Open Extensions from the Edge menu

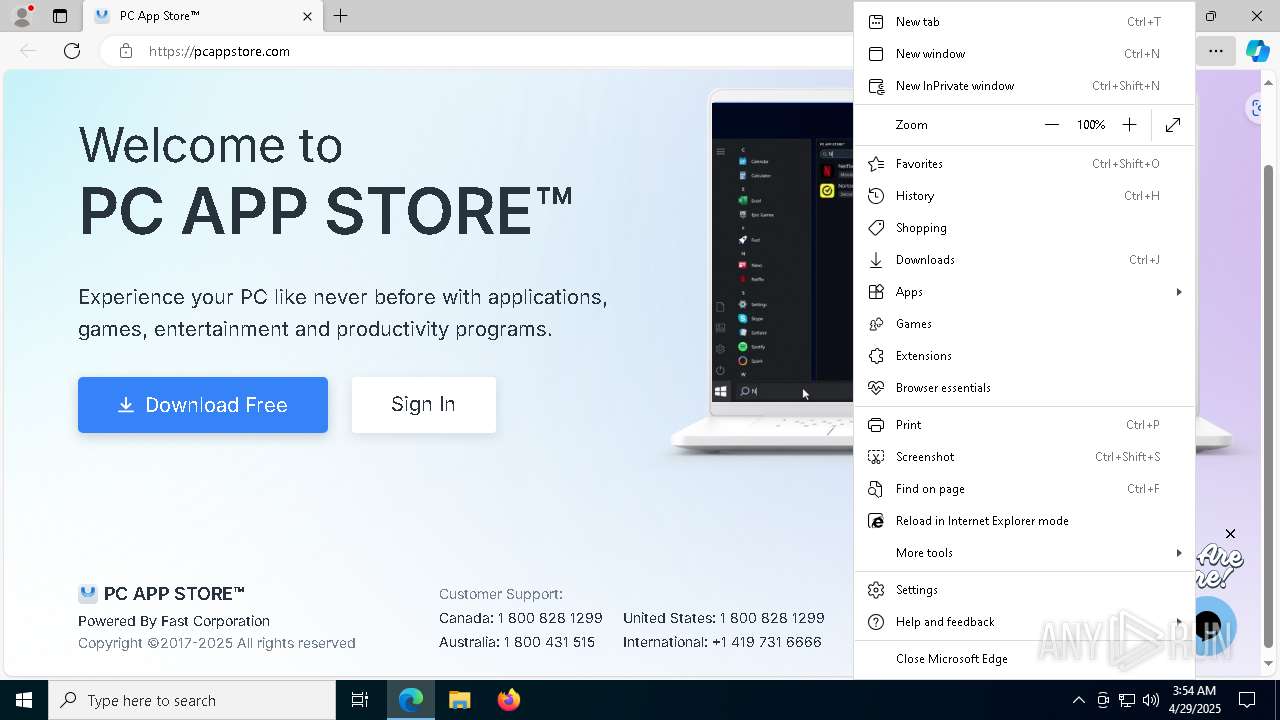coord(1024,356)
